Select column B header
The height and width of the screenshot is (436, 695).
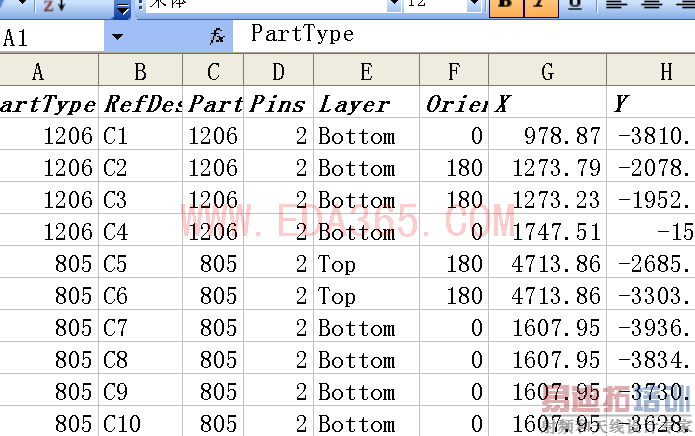point(141,71)
